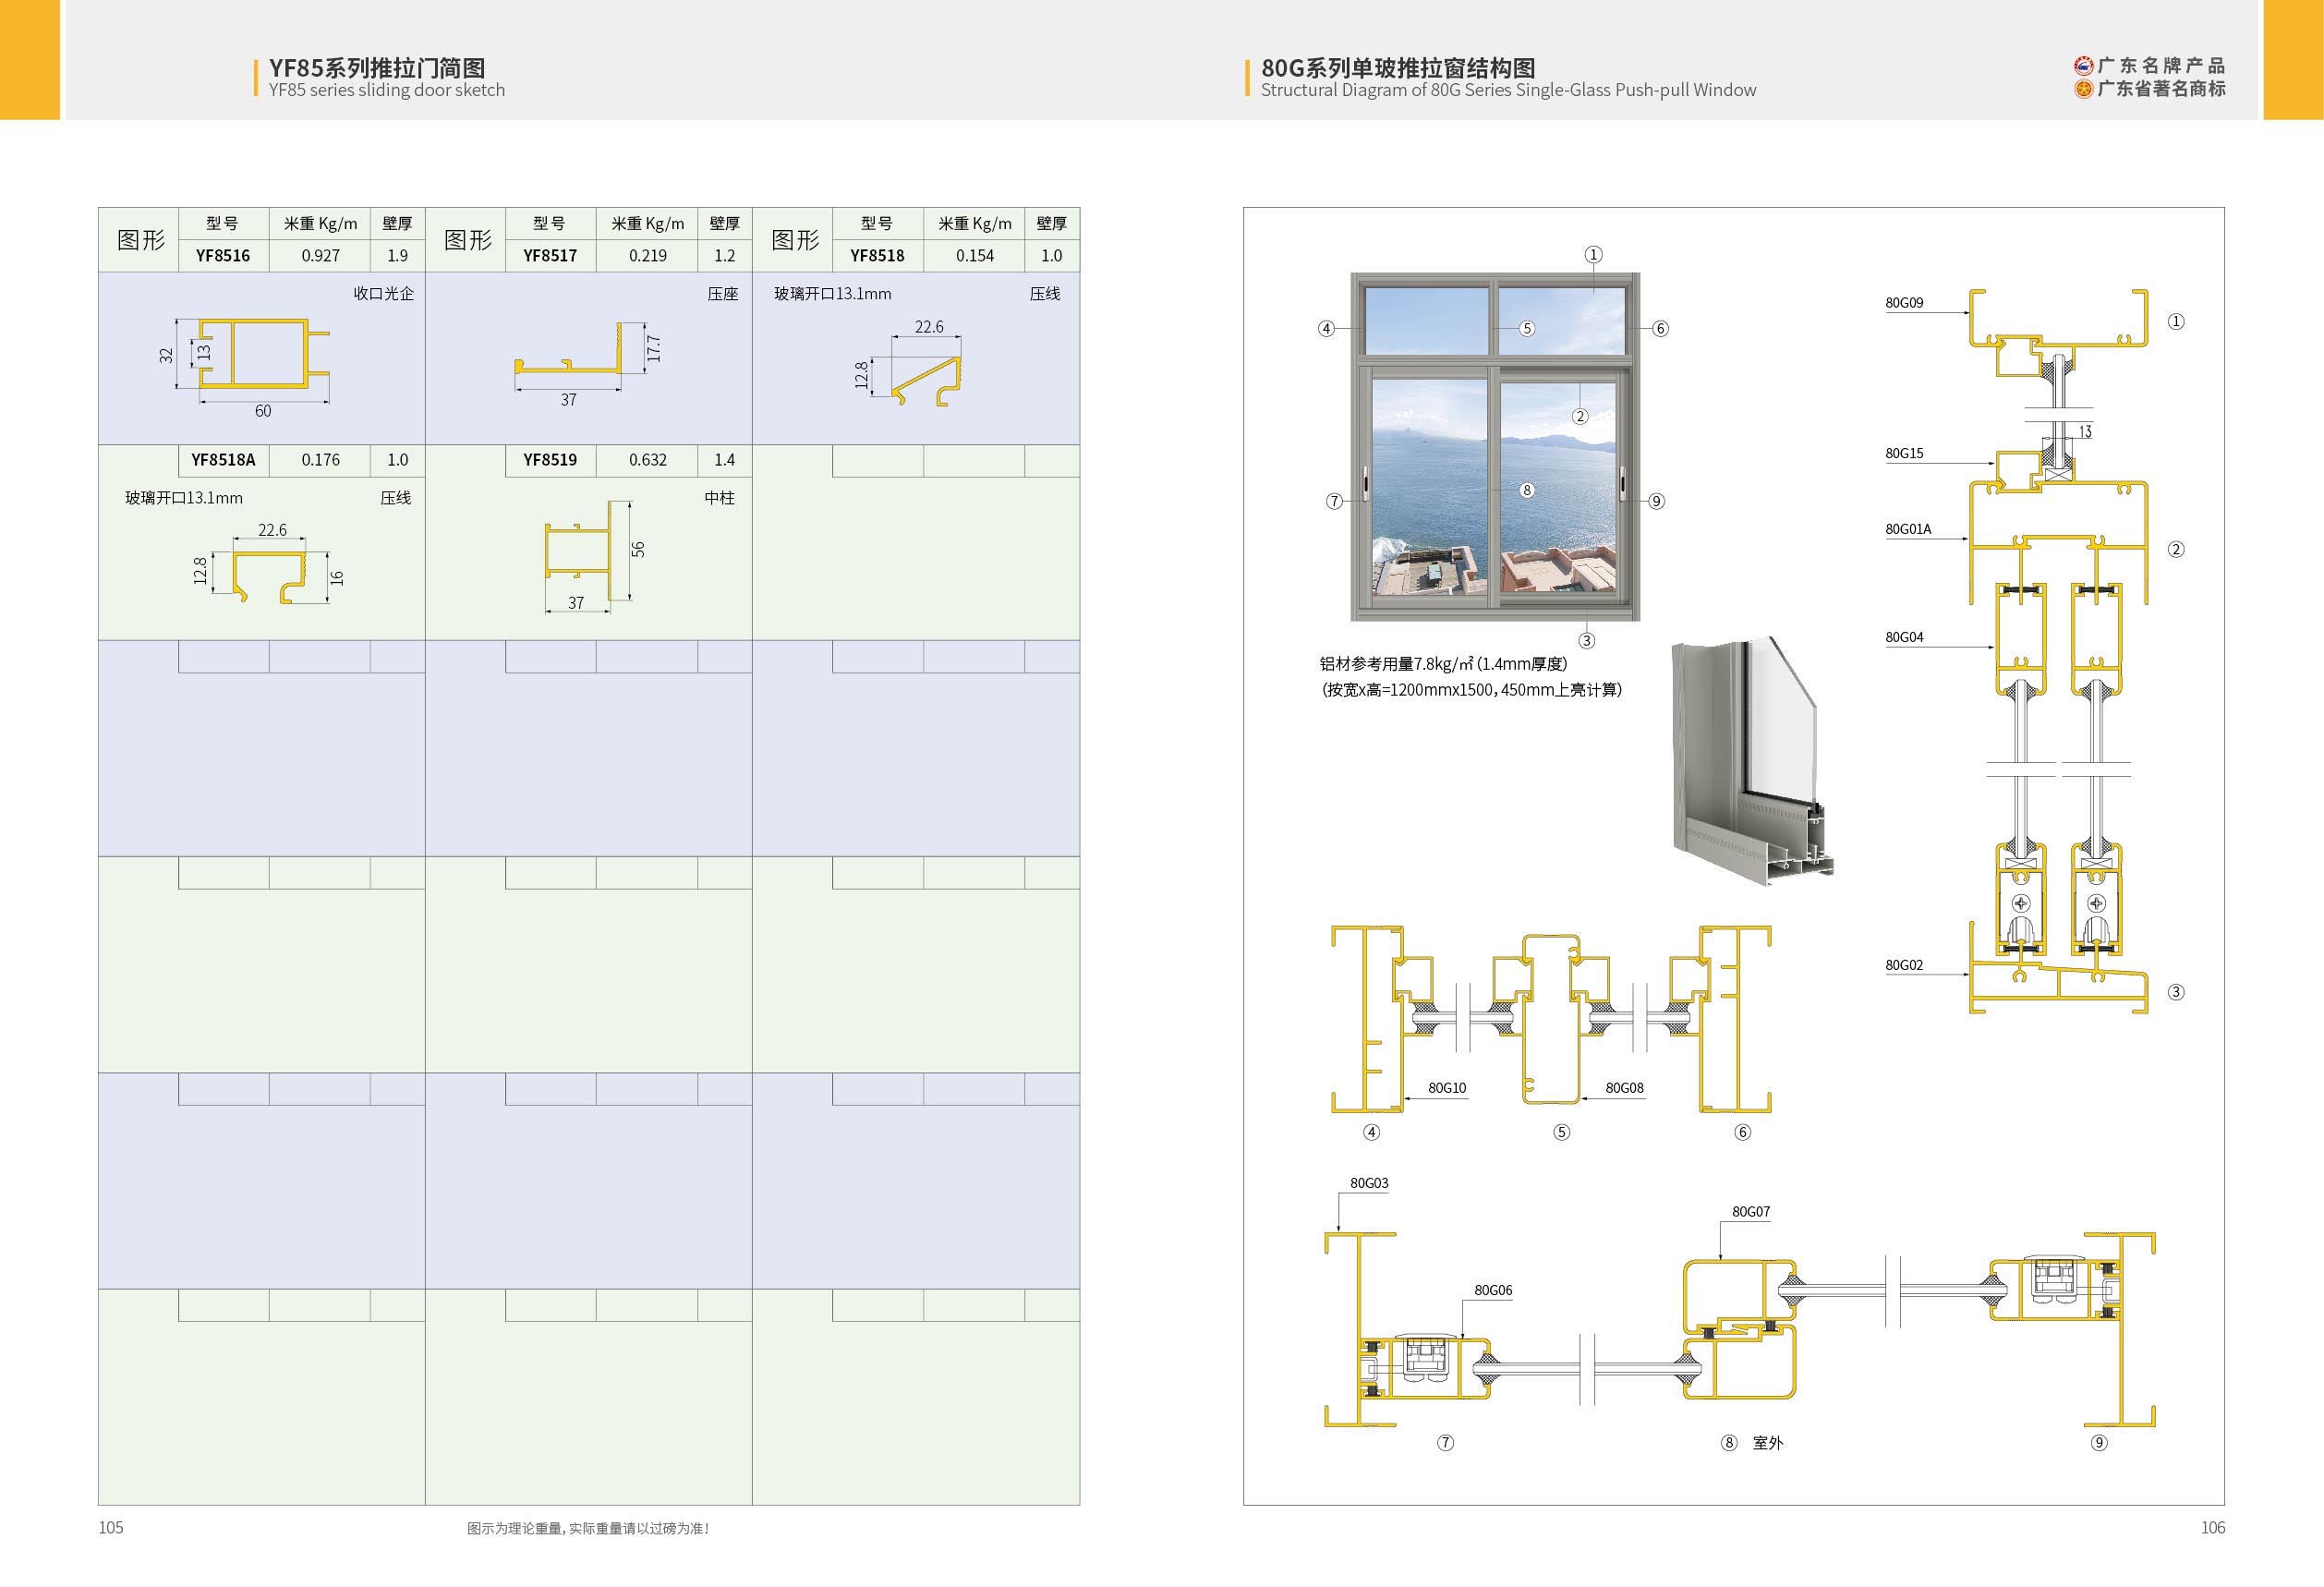Select the sliding window scenery photo
Screen dimensions: 2324x1587
1495,447
